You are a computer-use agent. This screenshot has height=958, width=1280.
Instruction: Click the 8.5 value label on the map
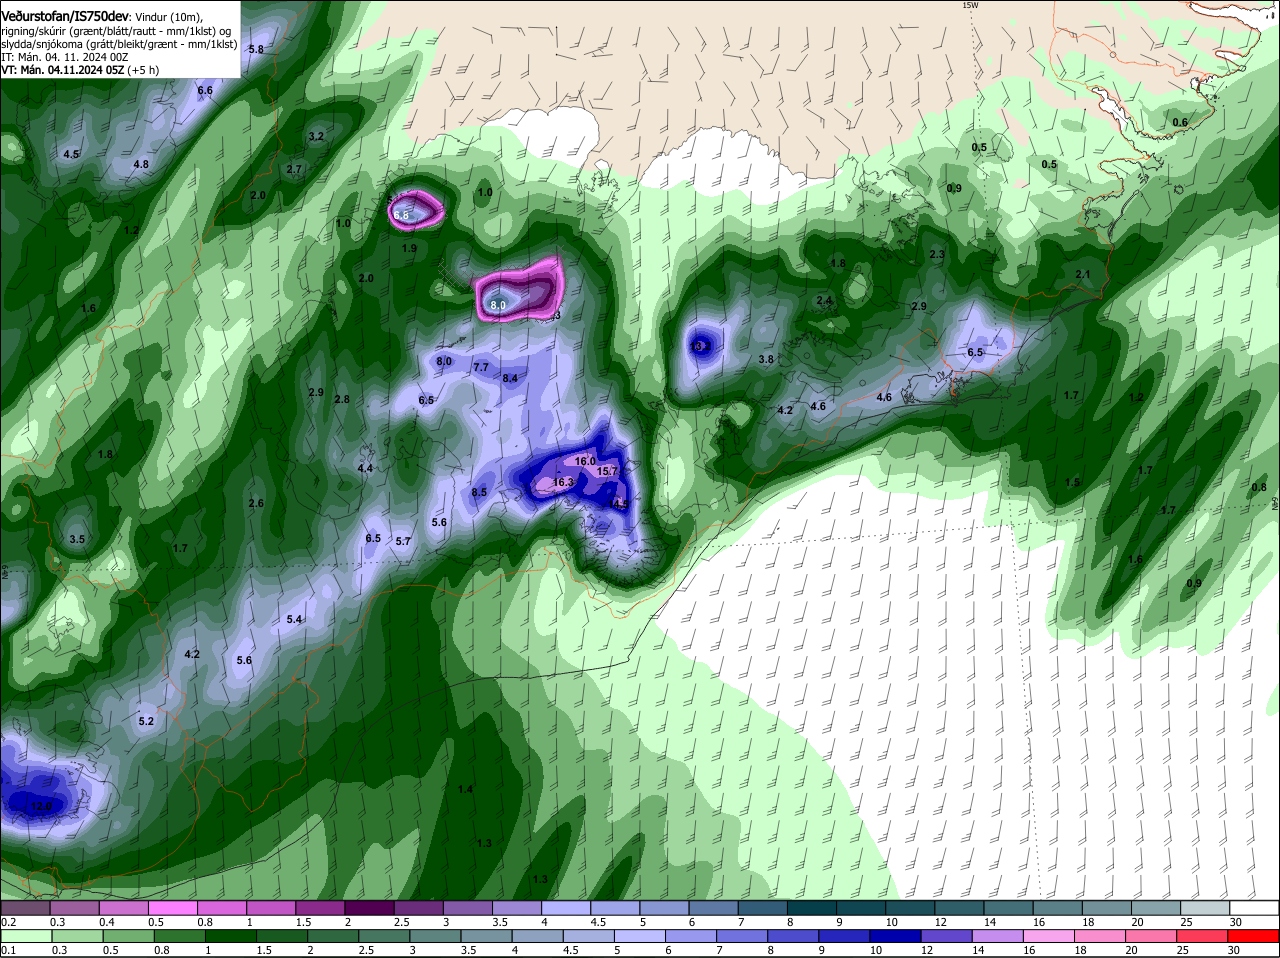coord(479,492)
